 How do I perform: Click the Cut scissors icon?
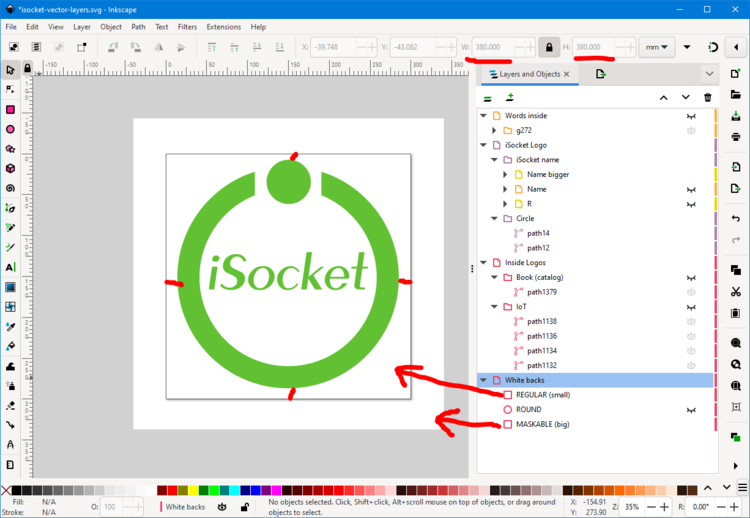click(x=736, y=291)
